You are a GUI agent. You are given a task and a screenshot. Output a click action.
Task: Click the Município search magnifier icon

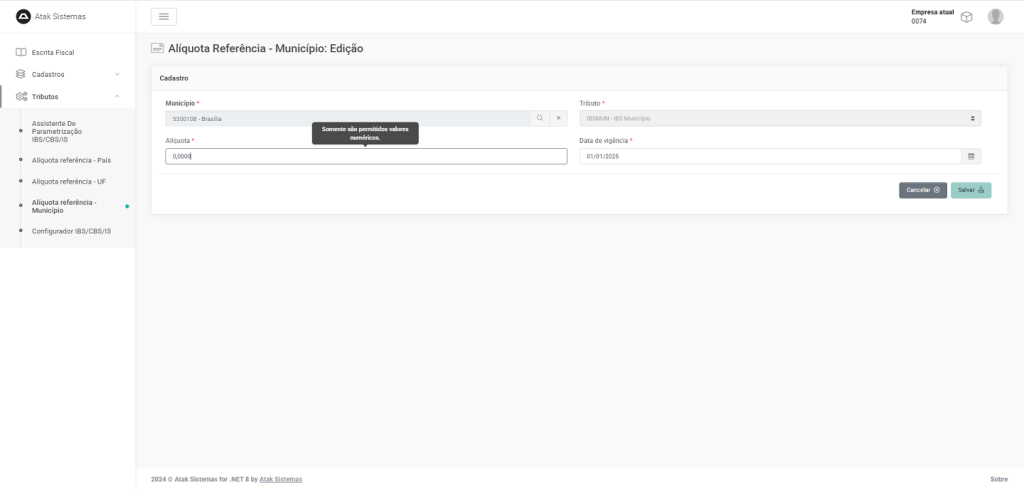click(540, 118)
